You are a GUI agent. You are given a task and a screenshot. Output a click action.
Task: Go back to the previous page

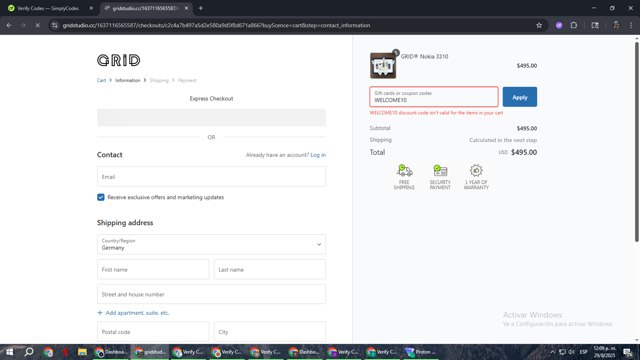[9, 25]
